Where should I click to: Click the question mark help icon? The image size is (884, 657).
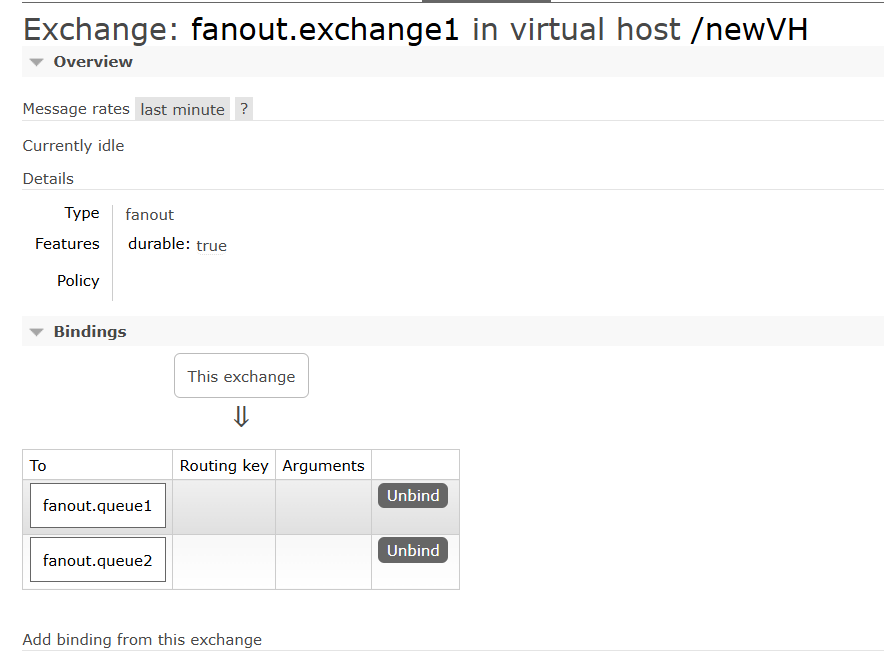(x=243, y=109)
